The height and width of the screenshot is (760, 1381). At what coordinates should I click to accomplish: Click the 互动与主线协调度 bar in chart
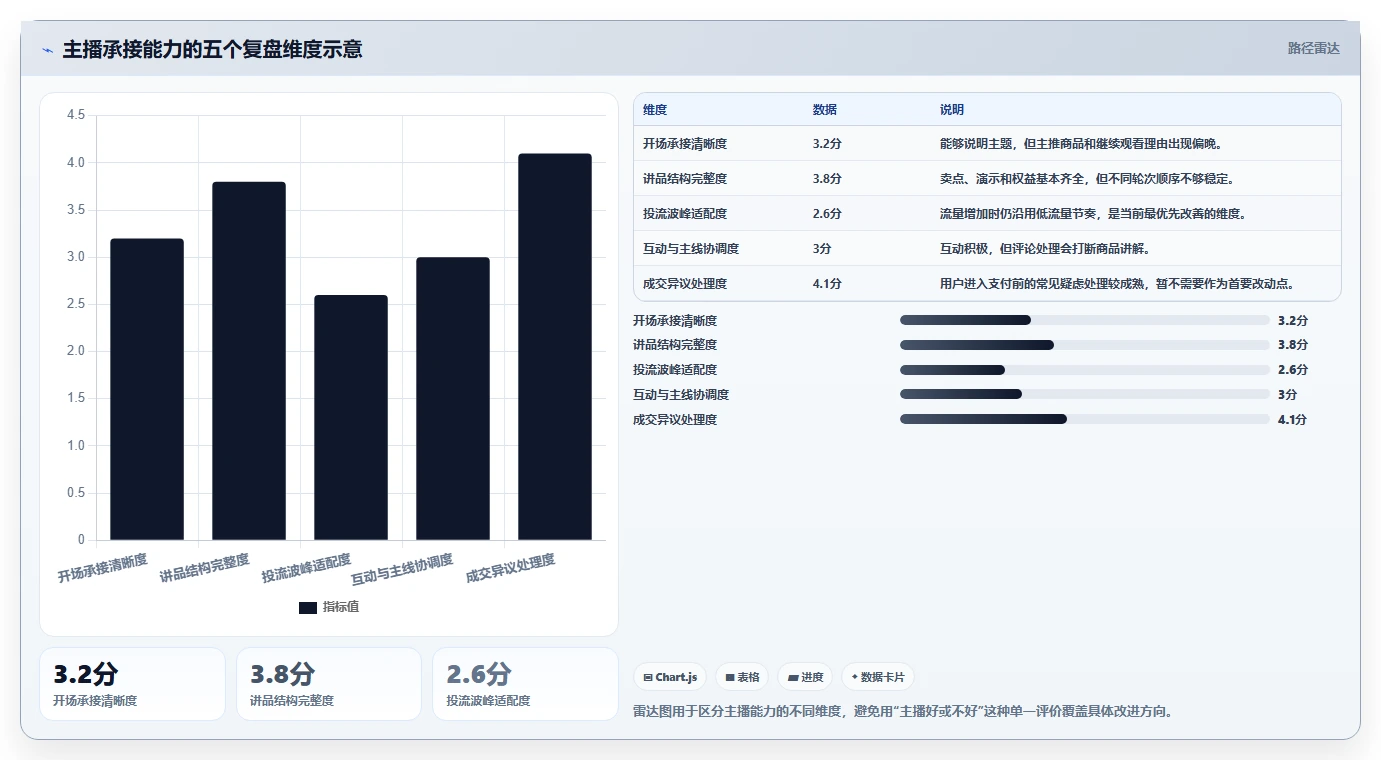(453, 399)
